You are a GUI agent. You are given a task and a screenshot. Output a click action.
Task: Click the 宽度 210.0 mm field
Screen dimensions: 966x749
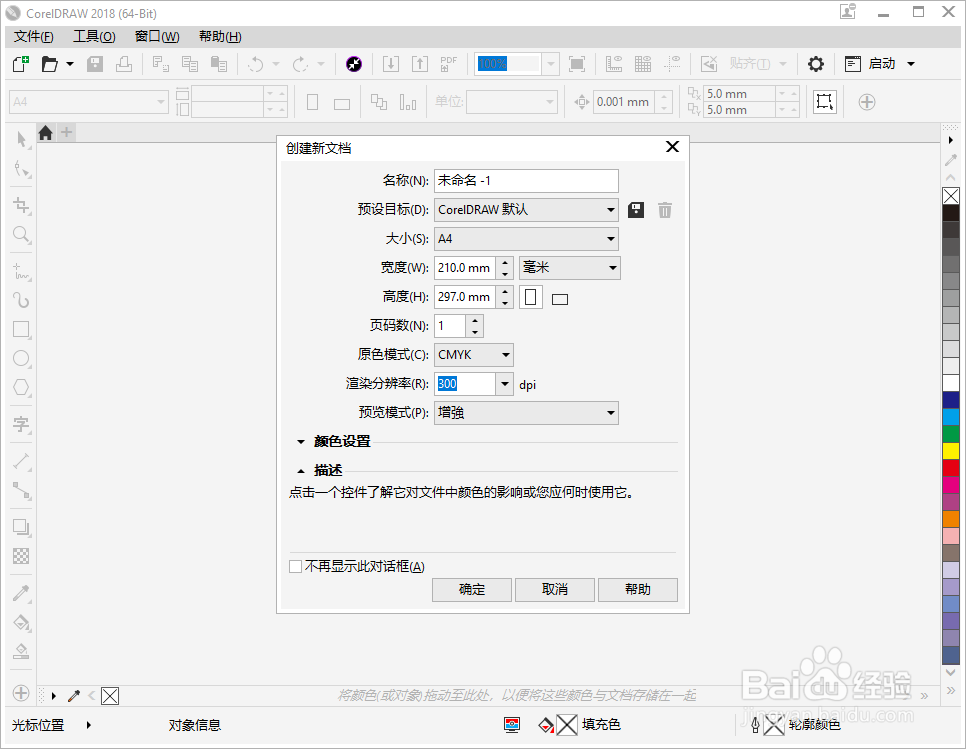[x=465, y=268]
